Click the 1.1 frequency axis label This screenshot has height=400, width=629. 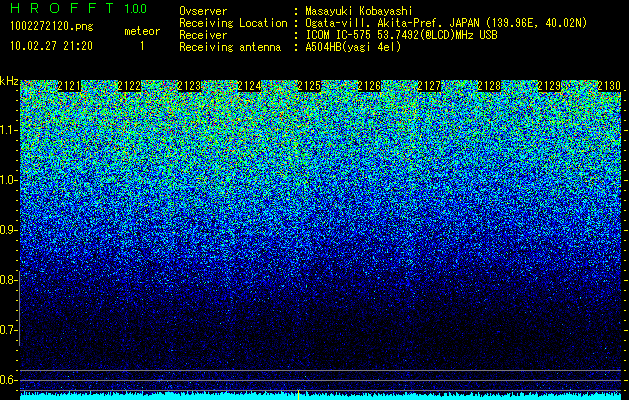(8, 130)
